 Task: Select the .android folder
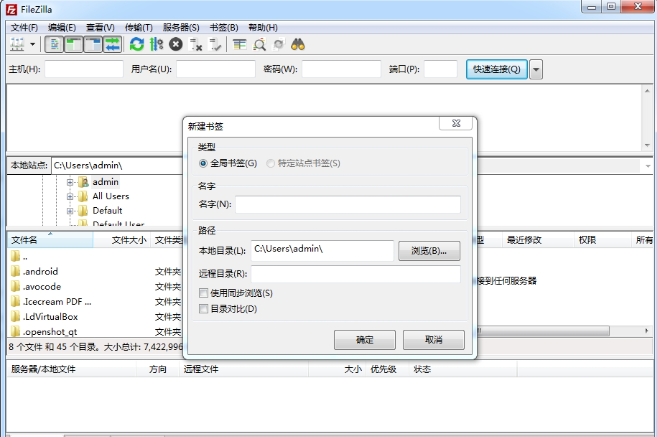point(41,272)
